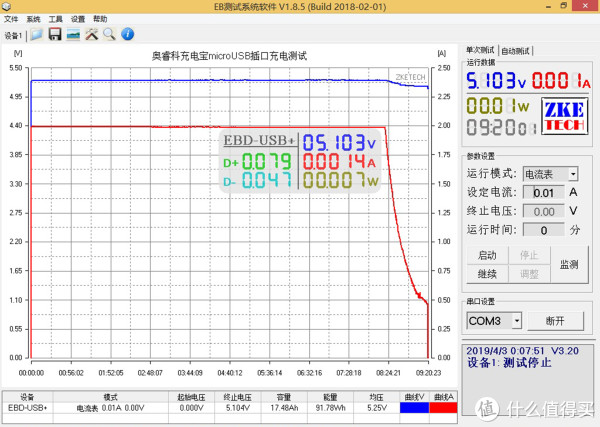
Task: Save data with the floppy disk icon
Action: point(55,34)
